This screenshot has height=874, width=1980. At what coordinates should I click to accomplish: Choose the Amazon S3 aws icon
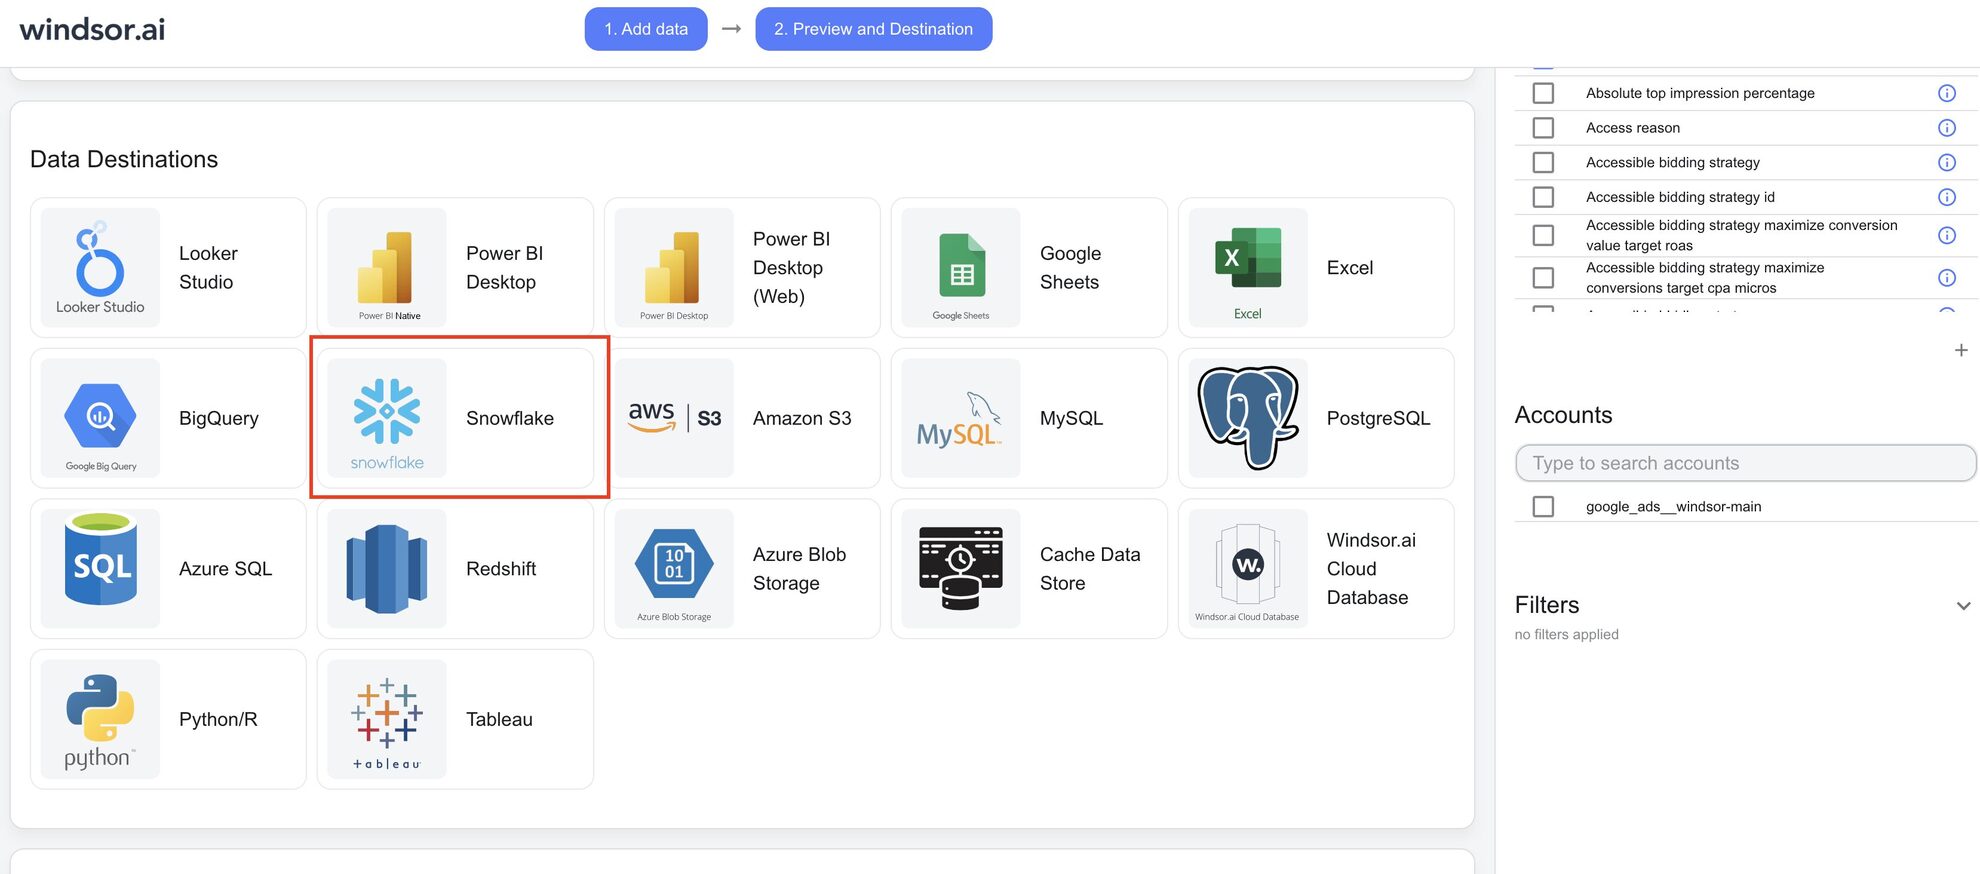click(x=674, y=418)
